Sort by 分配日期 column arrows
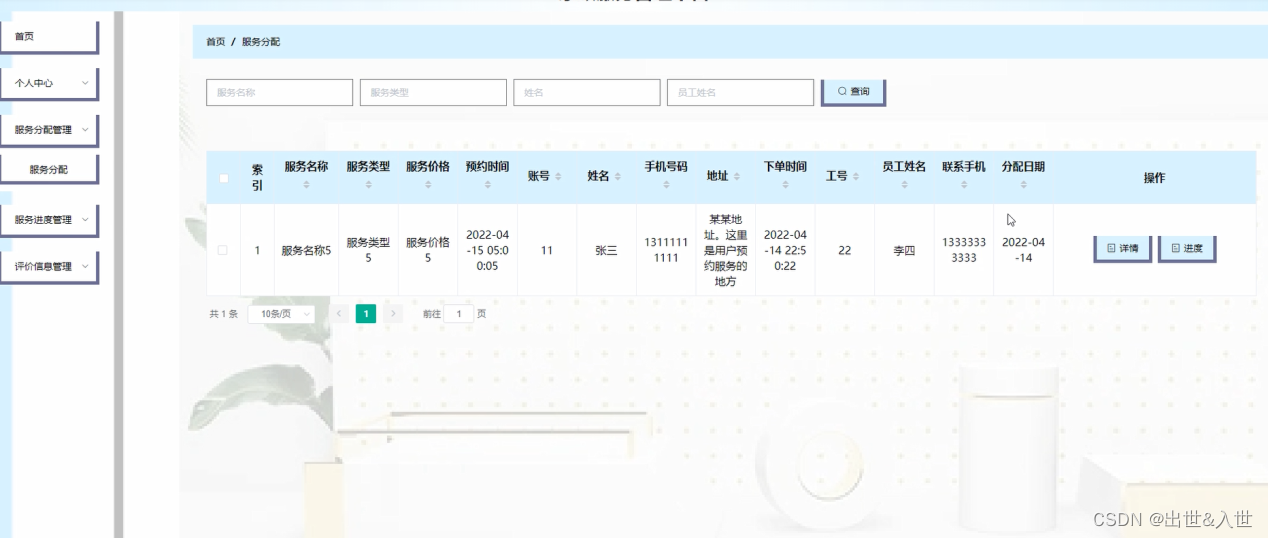1268x538 pixels. 1023,185
